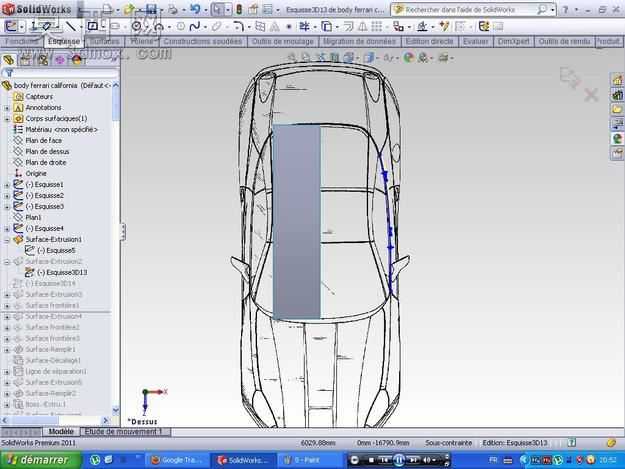Select the Line sketch tool
Screen dimensions: 625x469
click(71, 27)
